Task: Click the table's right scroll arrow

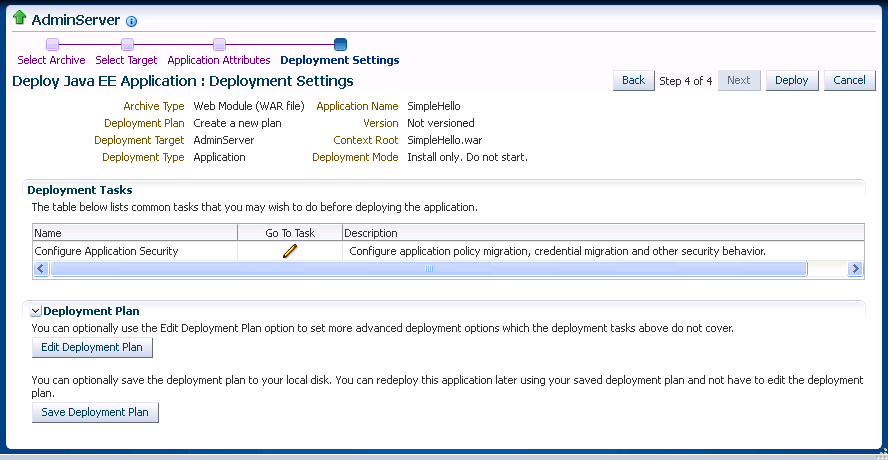Action: click(x=855, y=269)
